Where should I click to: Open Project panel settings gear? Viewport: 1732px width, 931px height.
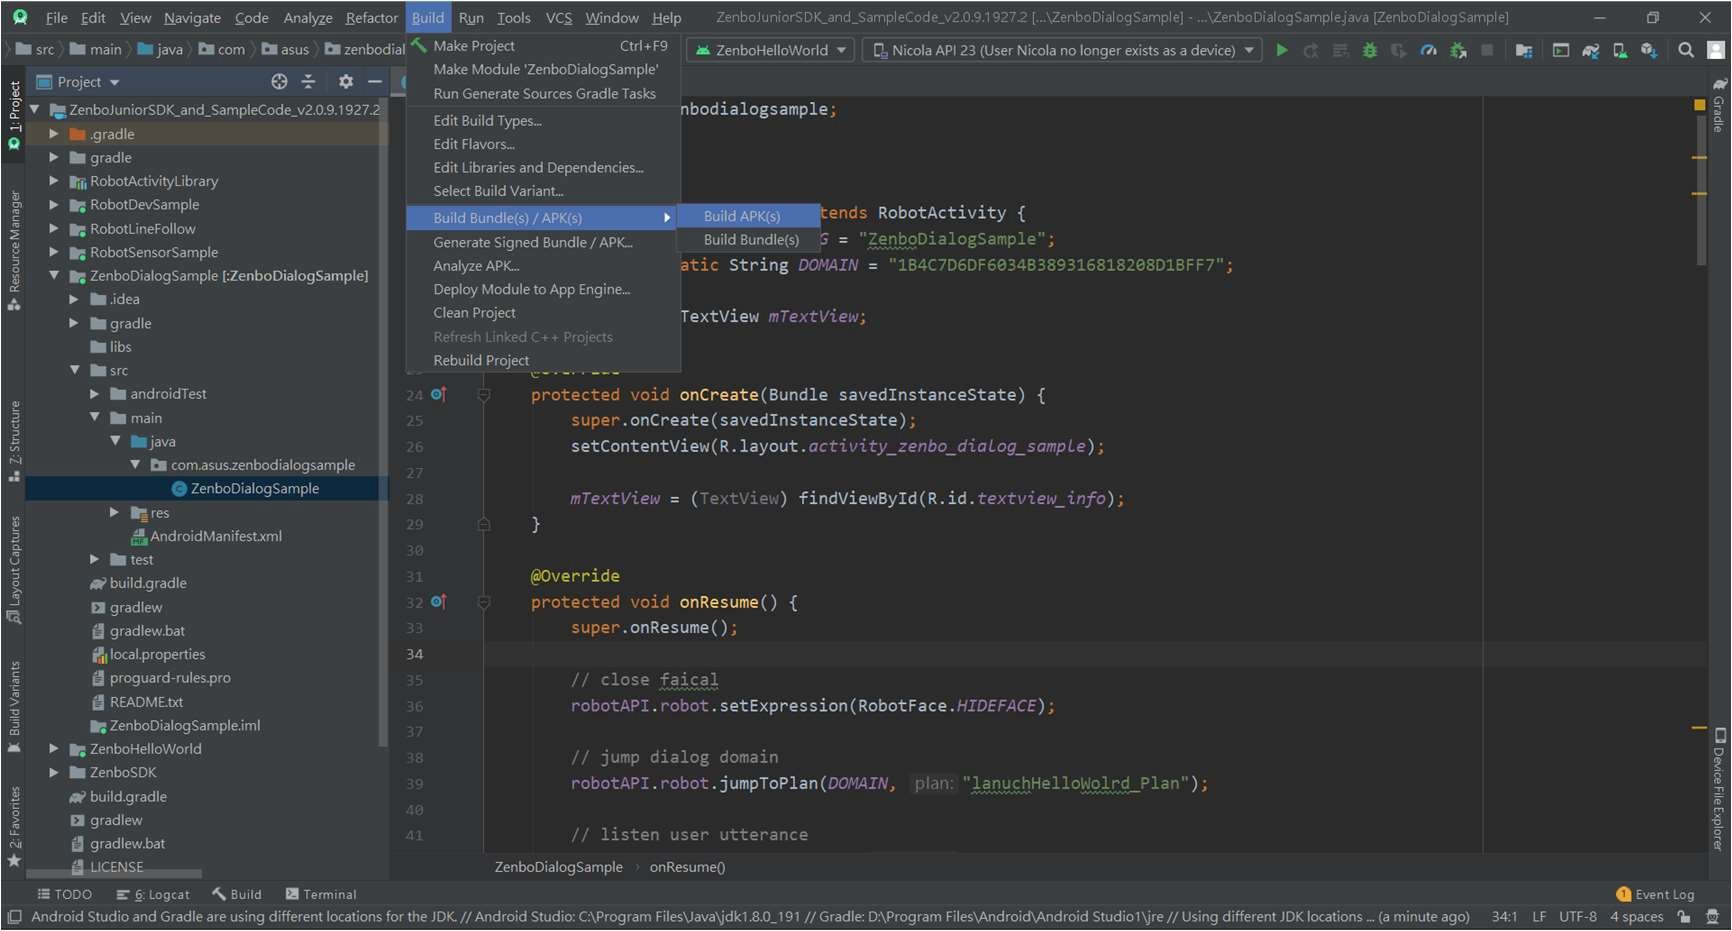pyautogui.click(x=346, y=82)
